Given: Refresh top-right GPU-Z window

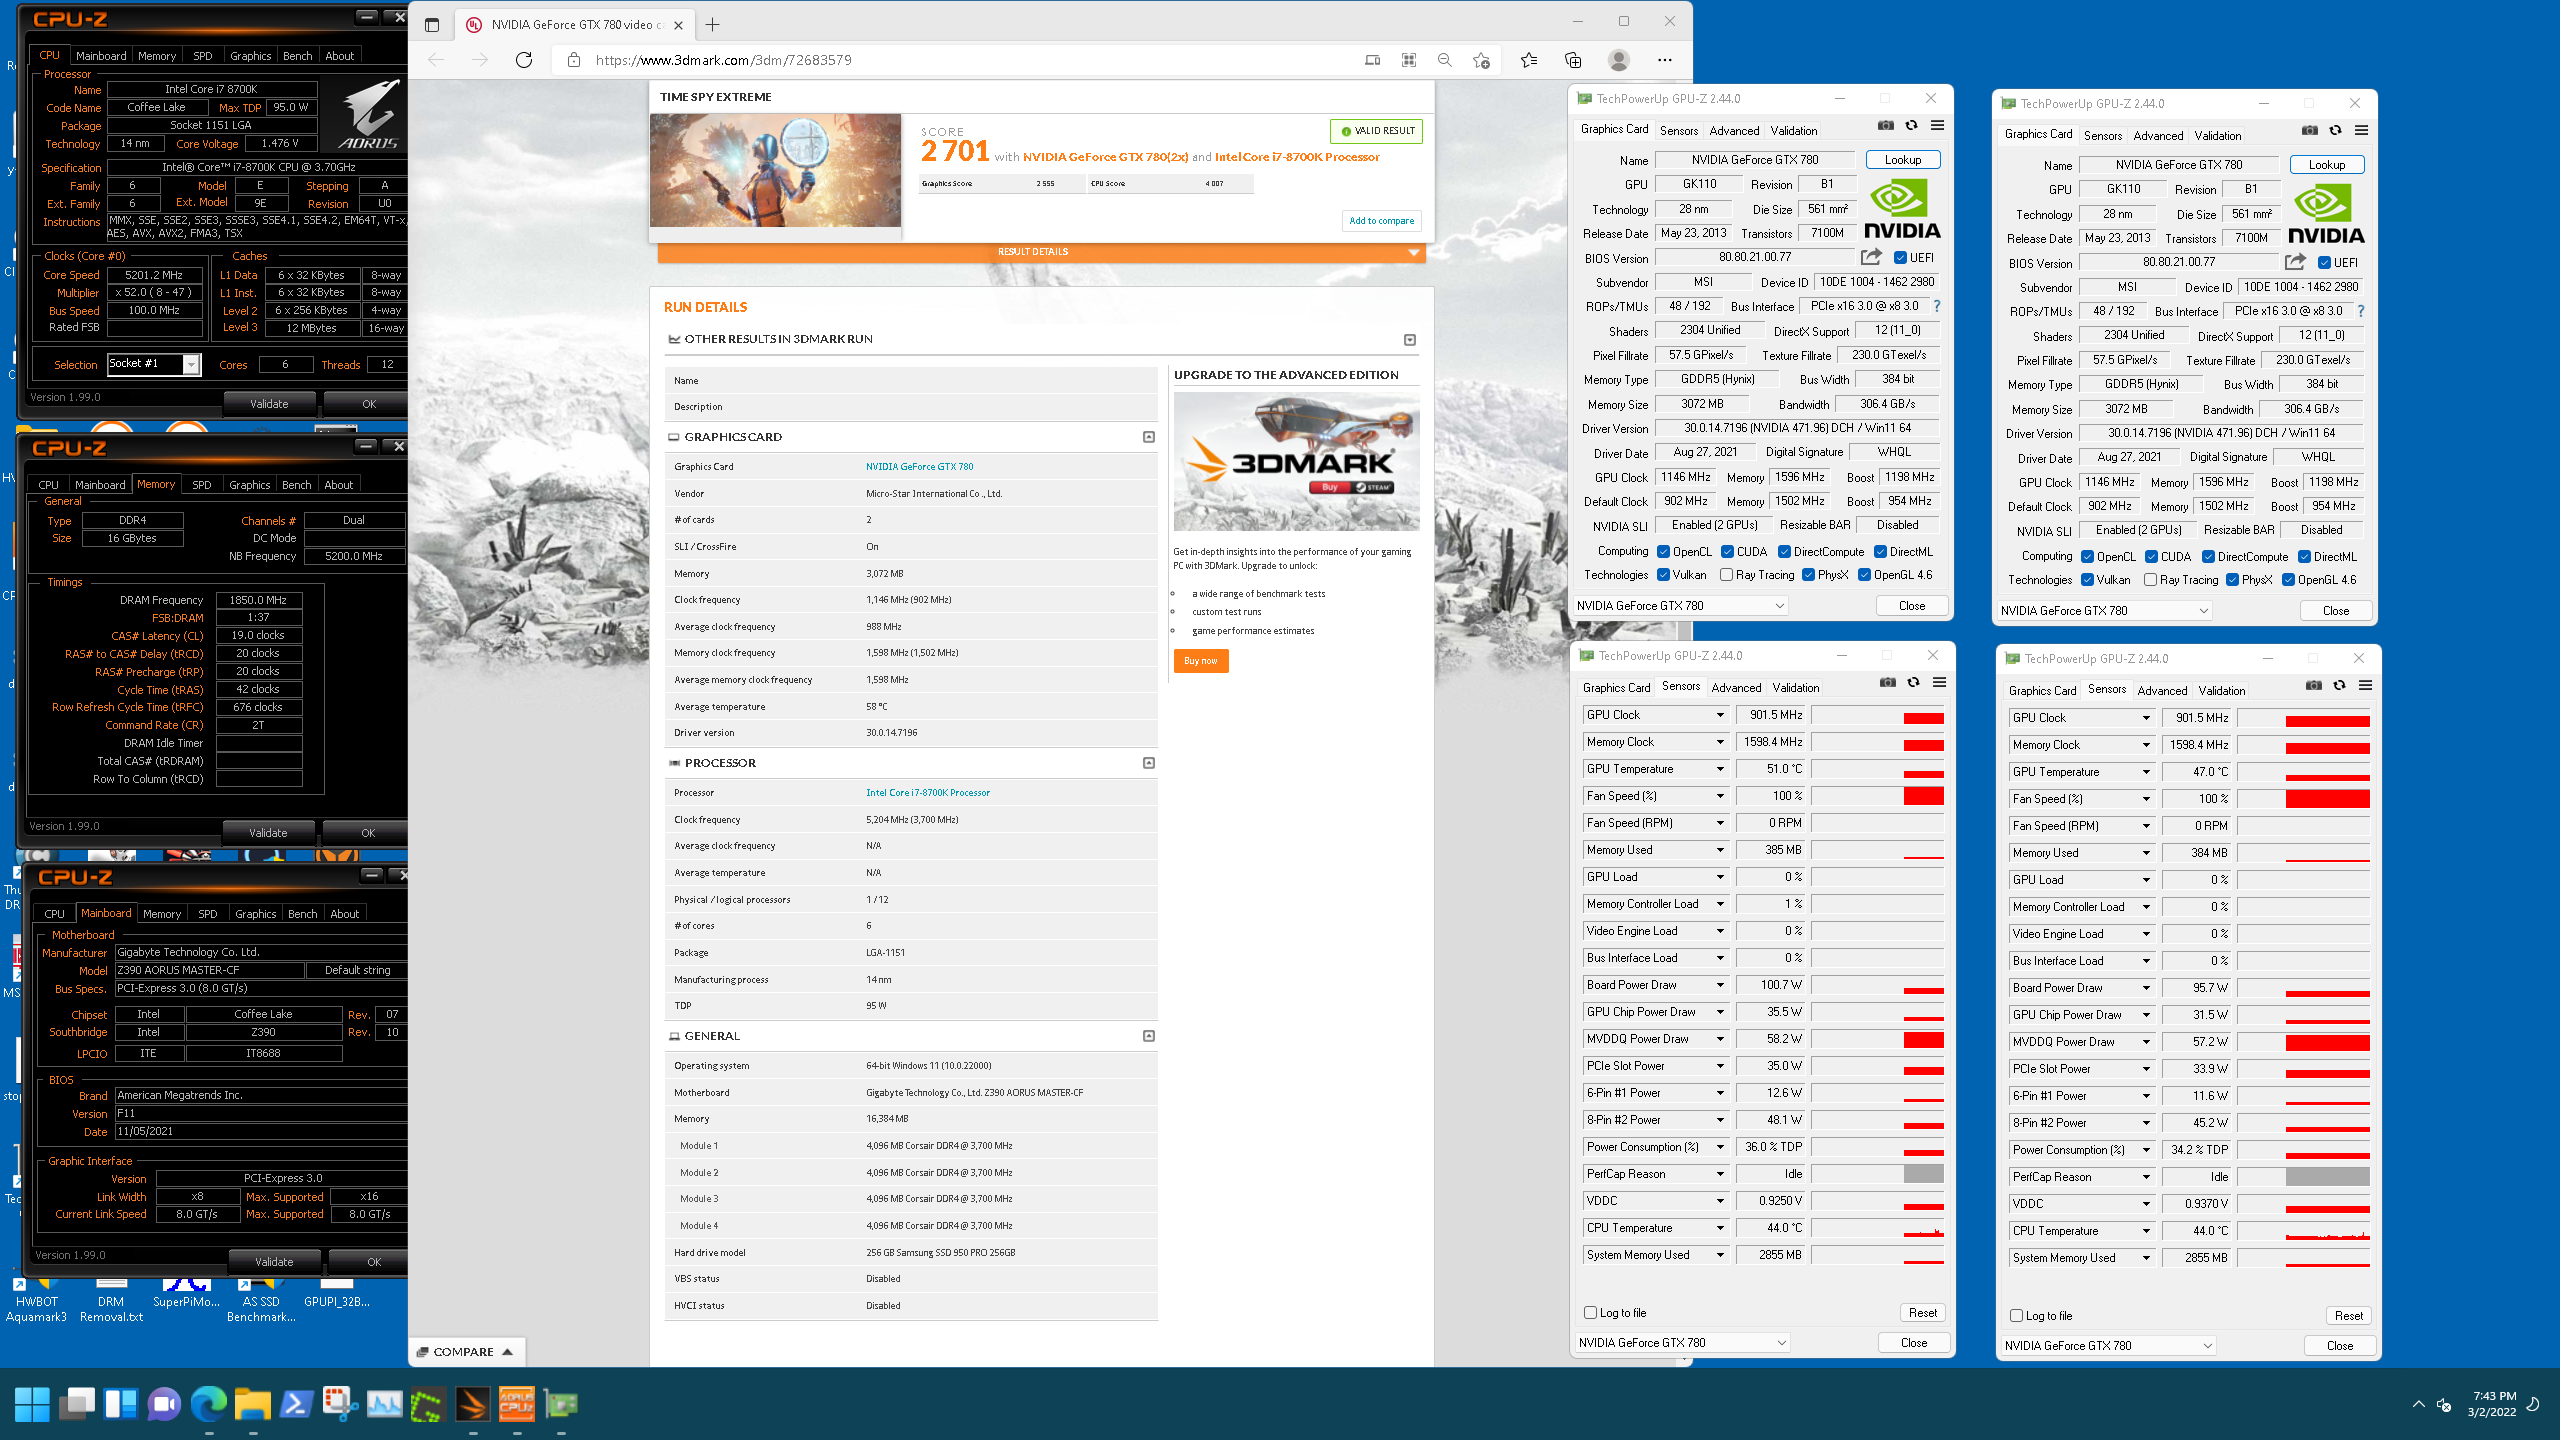Looking at the screenshot, I should (x=2335, y=131).
